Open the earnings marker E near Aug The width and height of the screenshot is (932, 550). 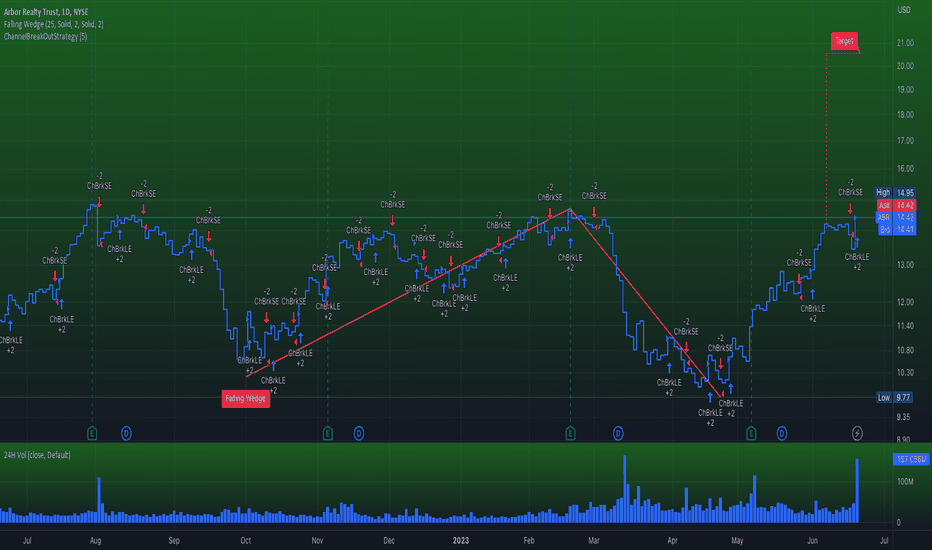pos(92,433)
